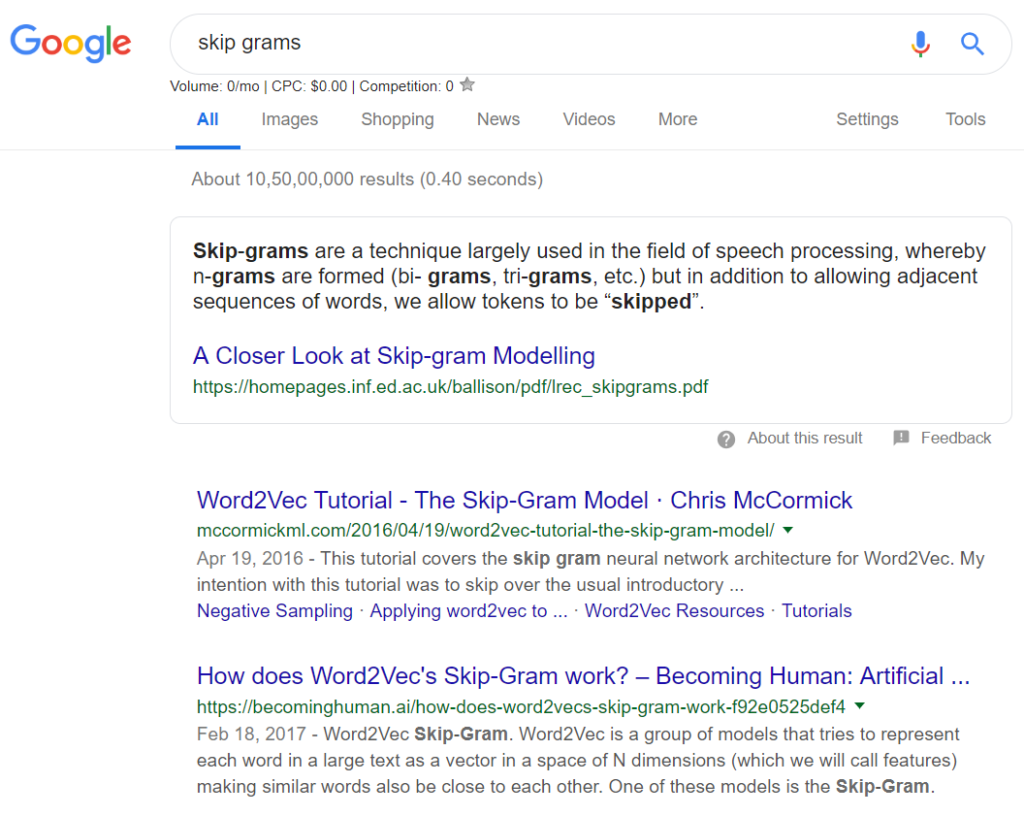
Task: Click the mccormickml.com URL
Action: (485, 530)
